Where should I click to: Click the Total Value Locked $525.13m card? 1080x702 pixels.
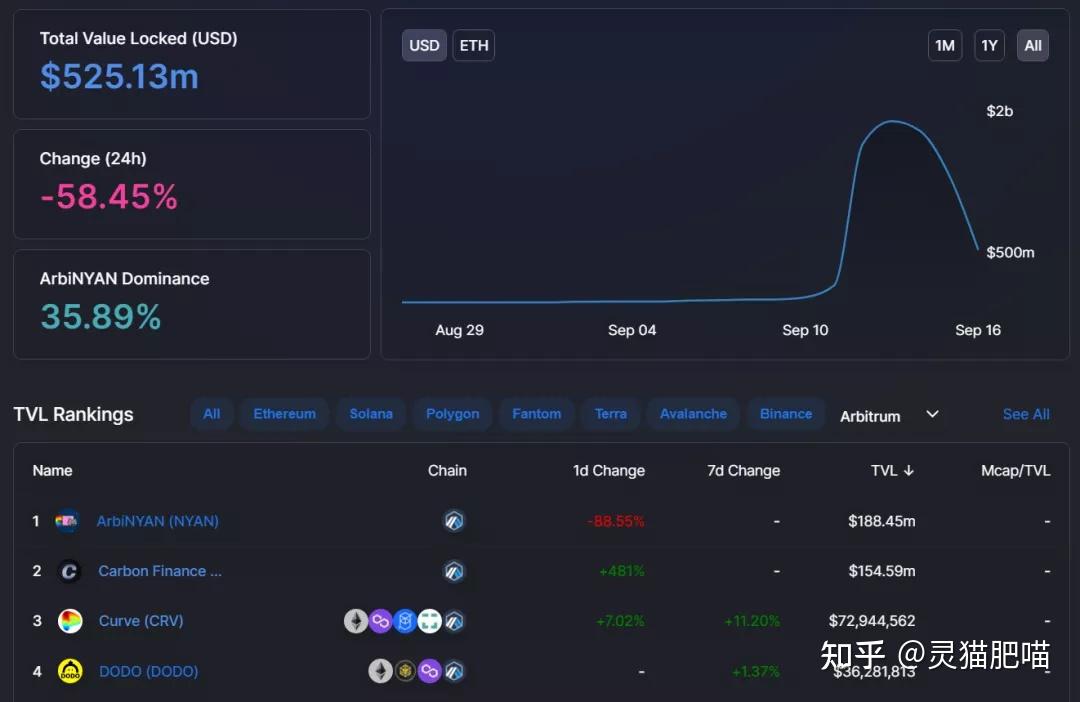coord(191,64)
